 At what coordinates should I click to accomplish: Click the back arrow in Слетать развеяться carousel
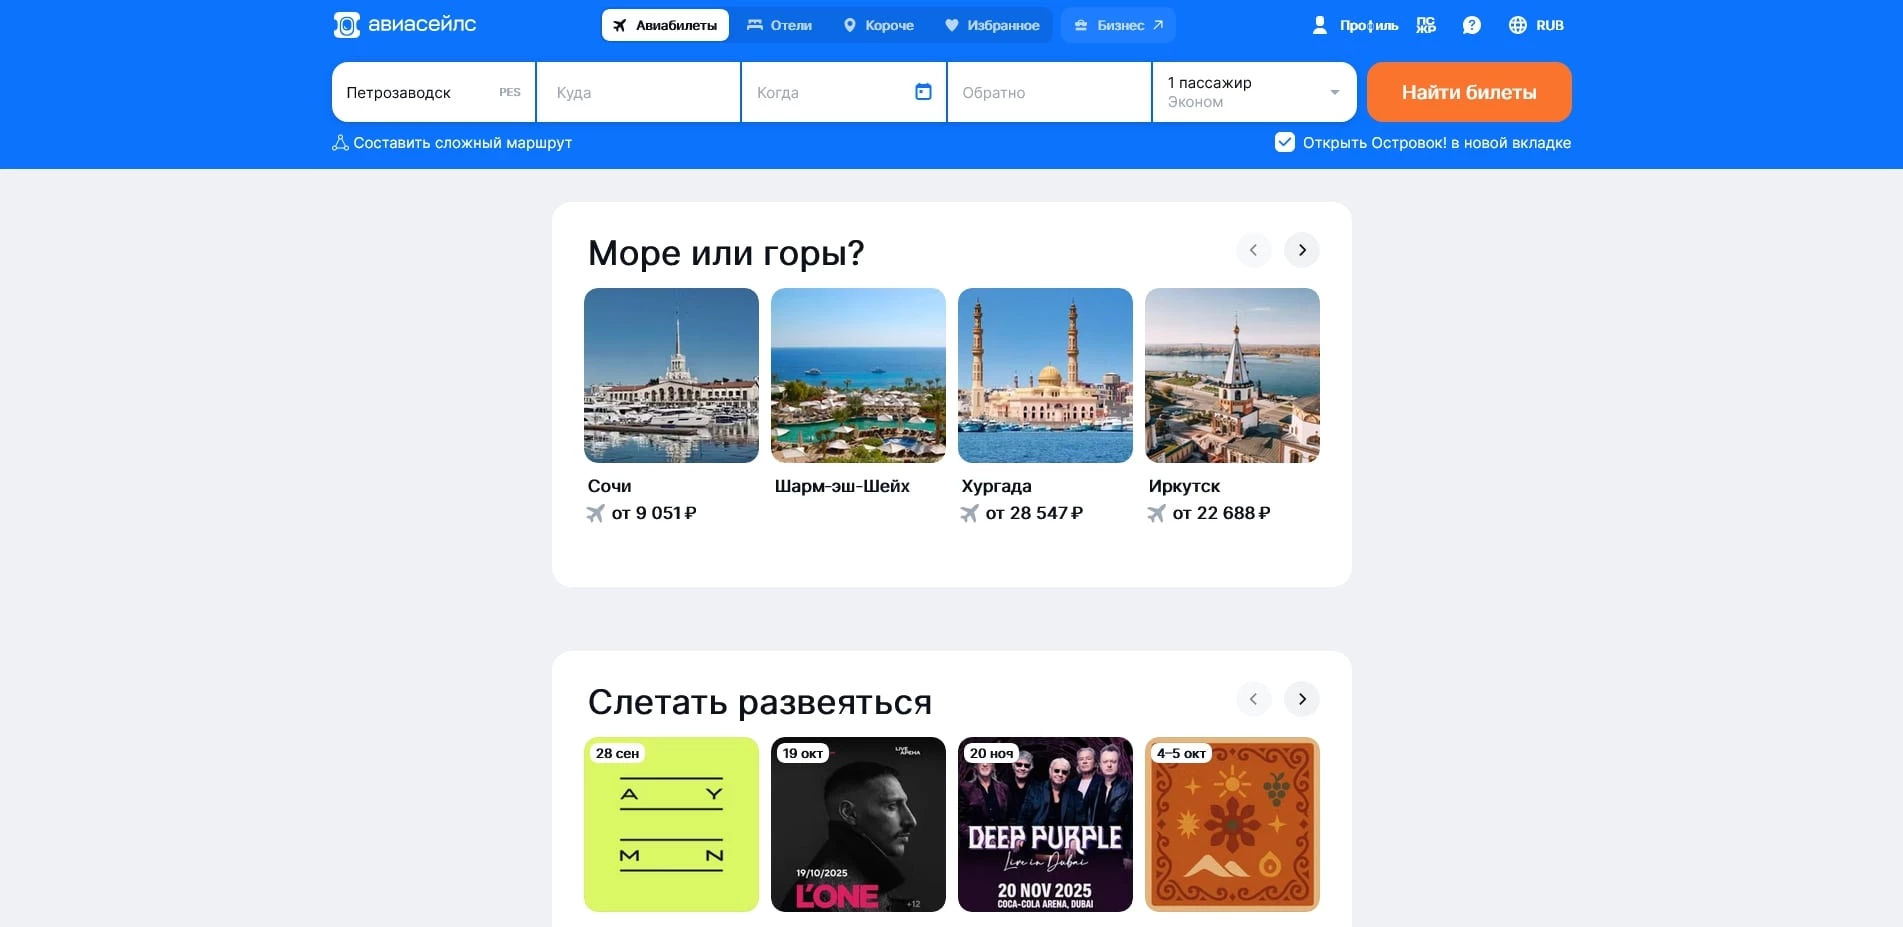(x=1252, y=699)
